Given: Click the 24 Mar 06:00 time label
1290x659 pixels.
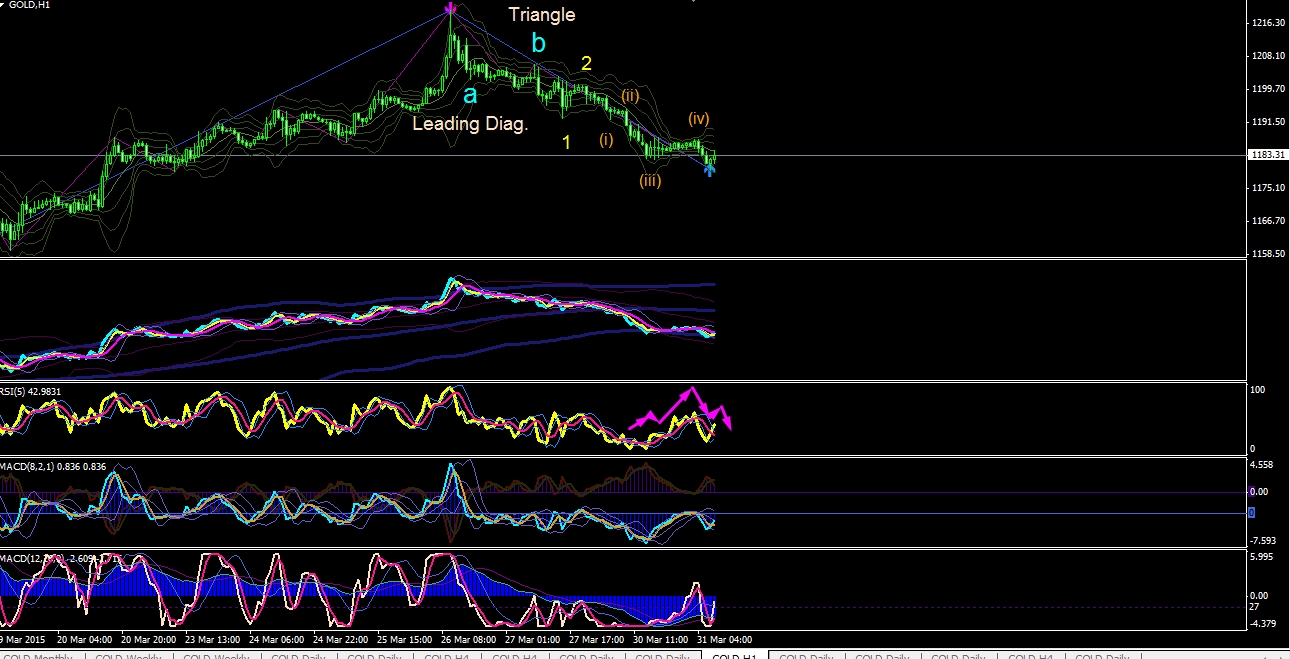Looking at the screenshot, I should coord(276,639).
